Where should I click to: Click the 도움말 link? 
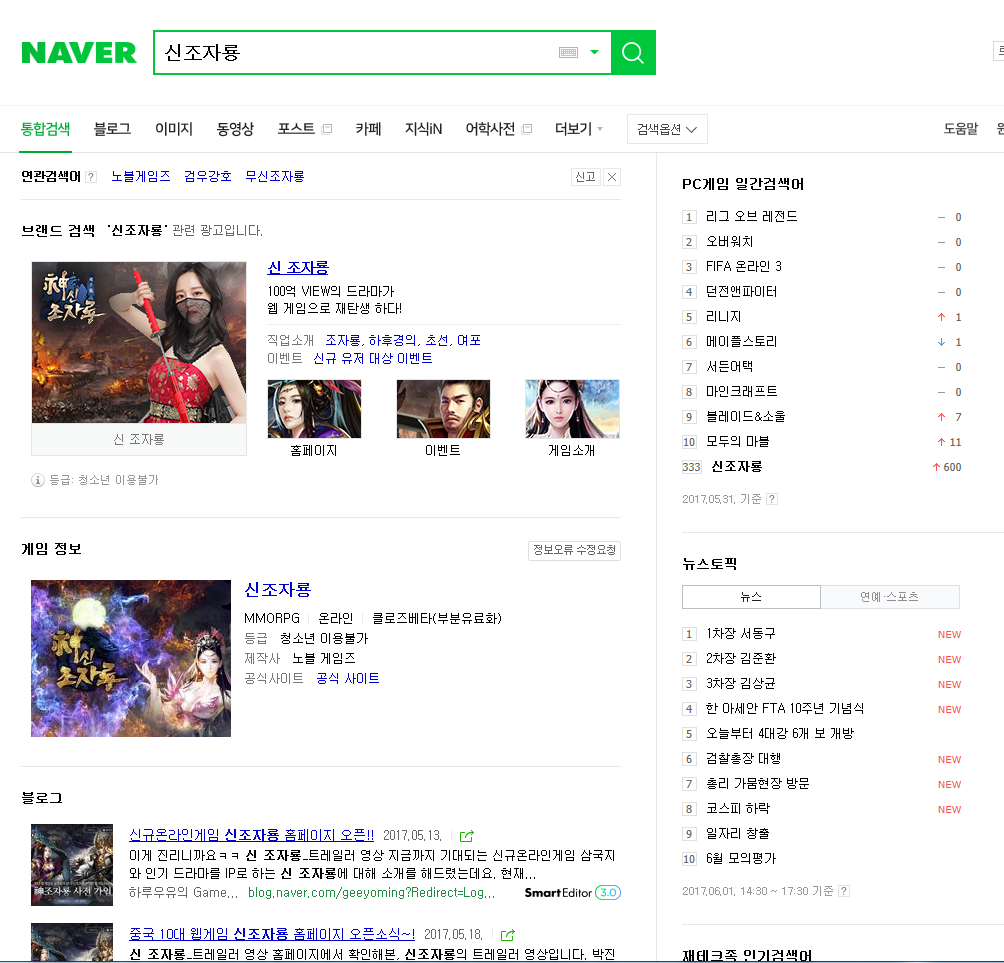(960, 129)
